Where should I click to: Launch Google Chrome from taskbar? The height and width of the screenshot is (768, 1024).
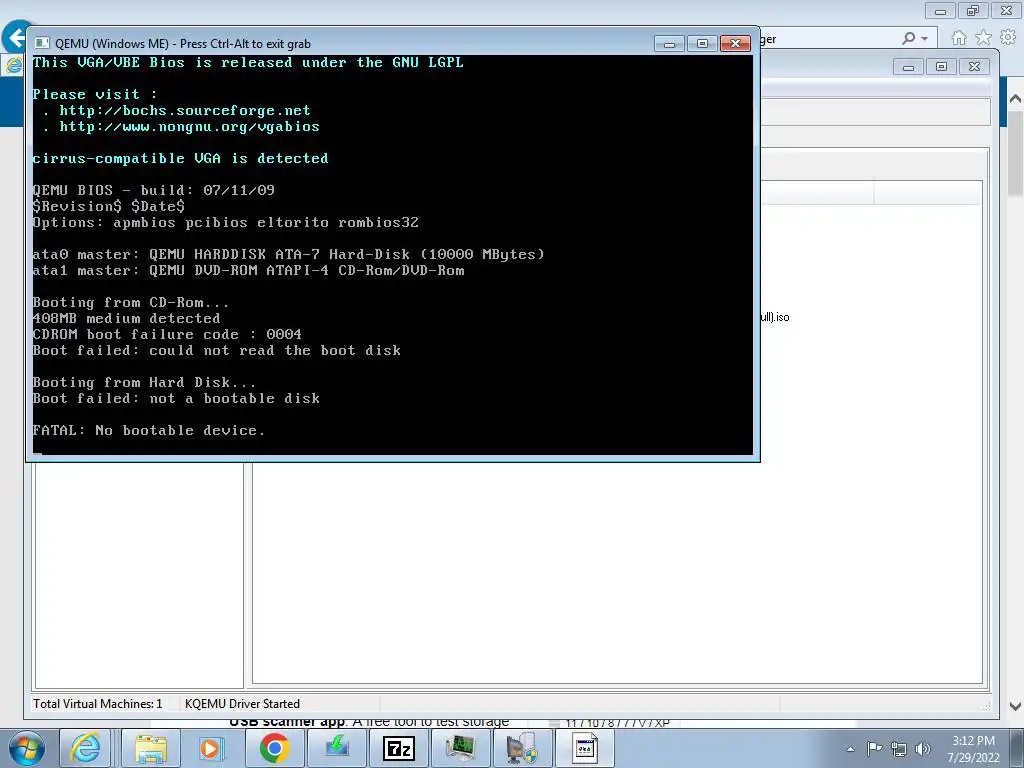[x=274, y=748]
